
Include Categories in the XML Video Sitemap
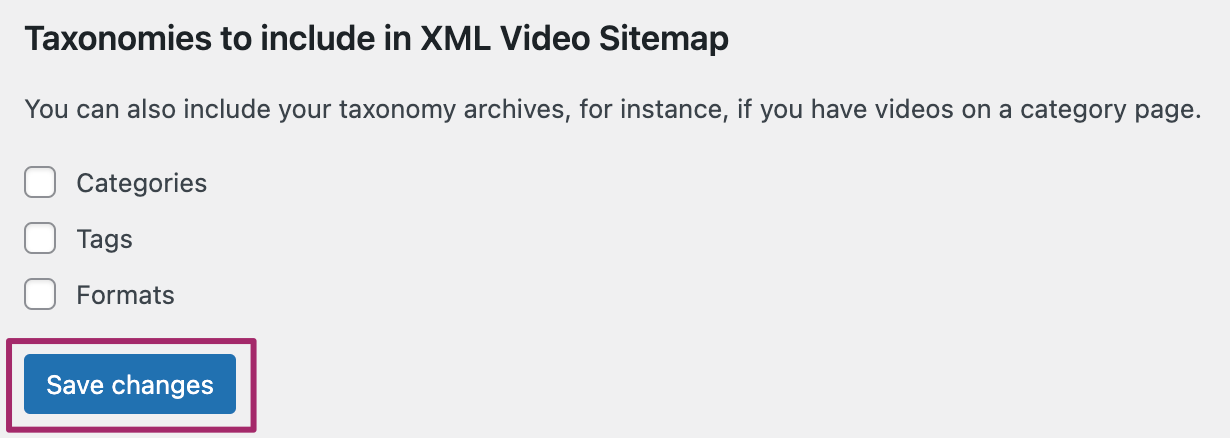[40, 183]
